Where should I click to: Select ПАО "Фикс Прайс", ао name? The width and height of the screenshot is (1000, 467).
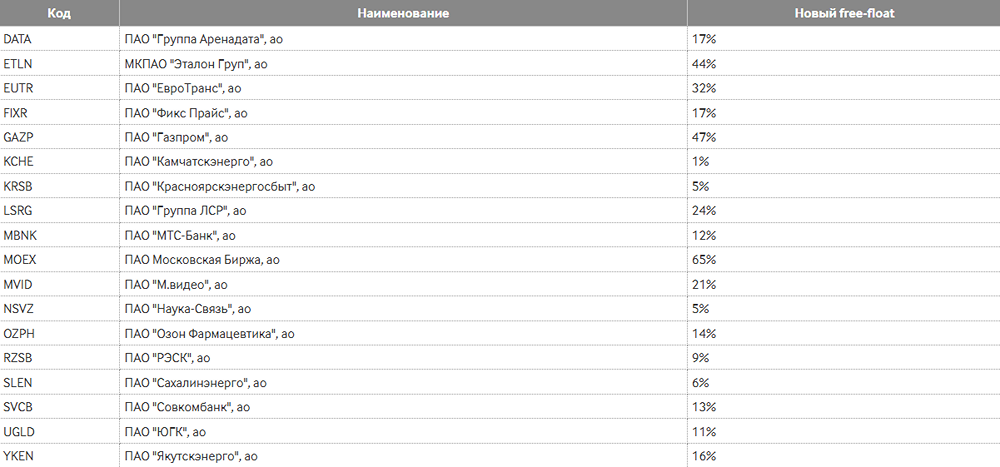(185, 113)
